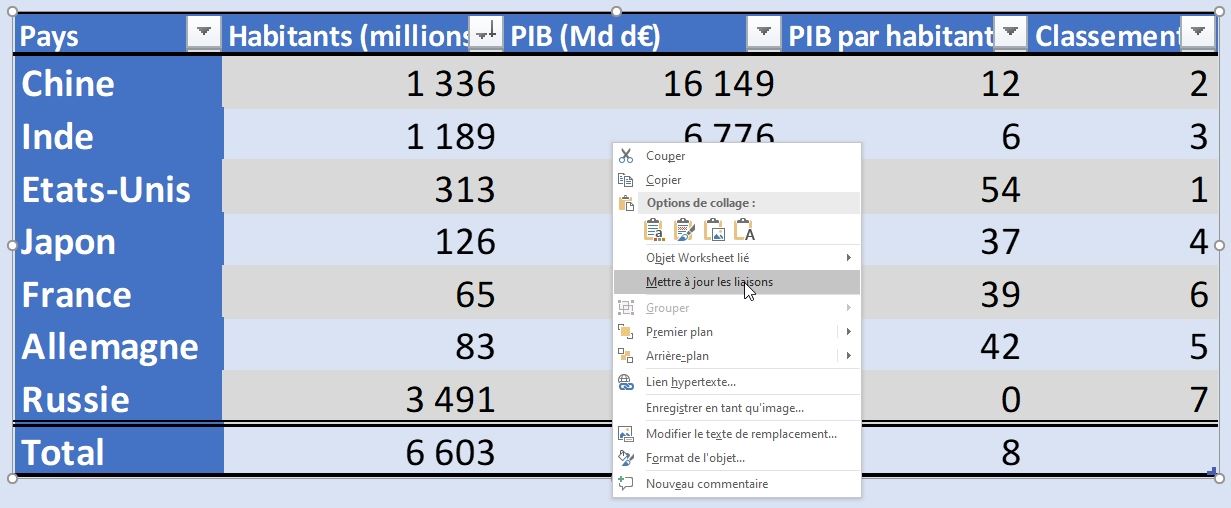
Task: Choose the 'Keep text only' paste icon
Action: click(x=744, y=230)
